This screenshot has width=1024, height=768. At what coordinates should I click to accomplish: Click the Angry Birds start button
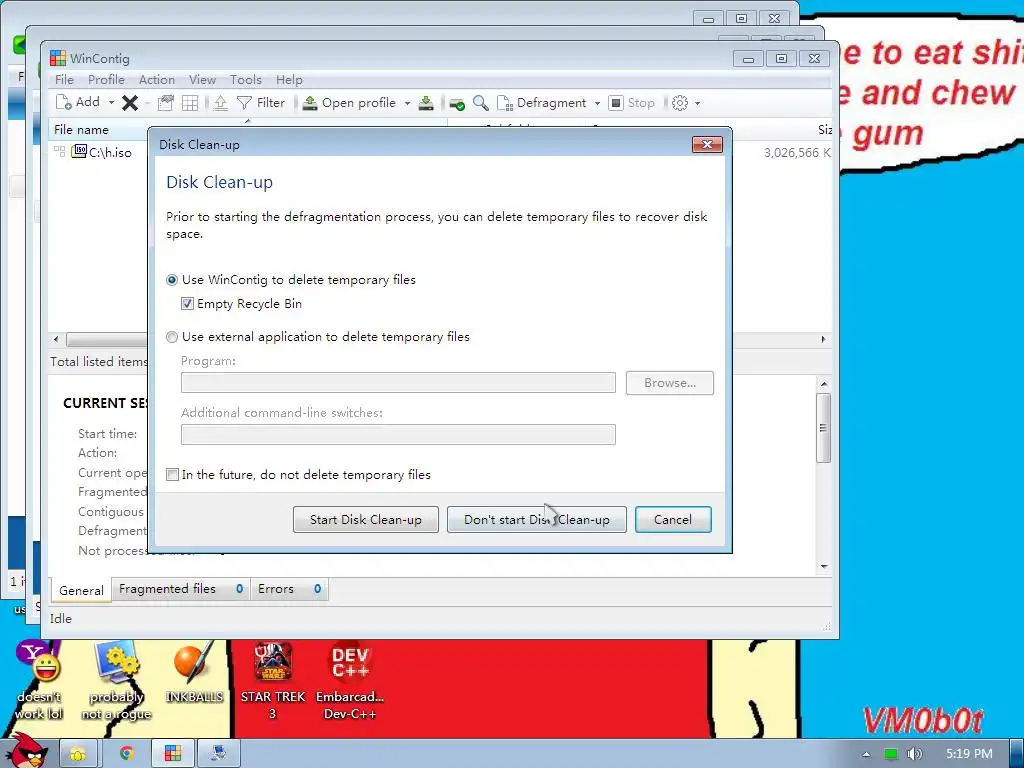27,751
